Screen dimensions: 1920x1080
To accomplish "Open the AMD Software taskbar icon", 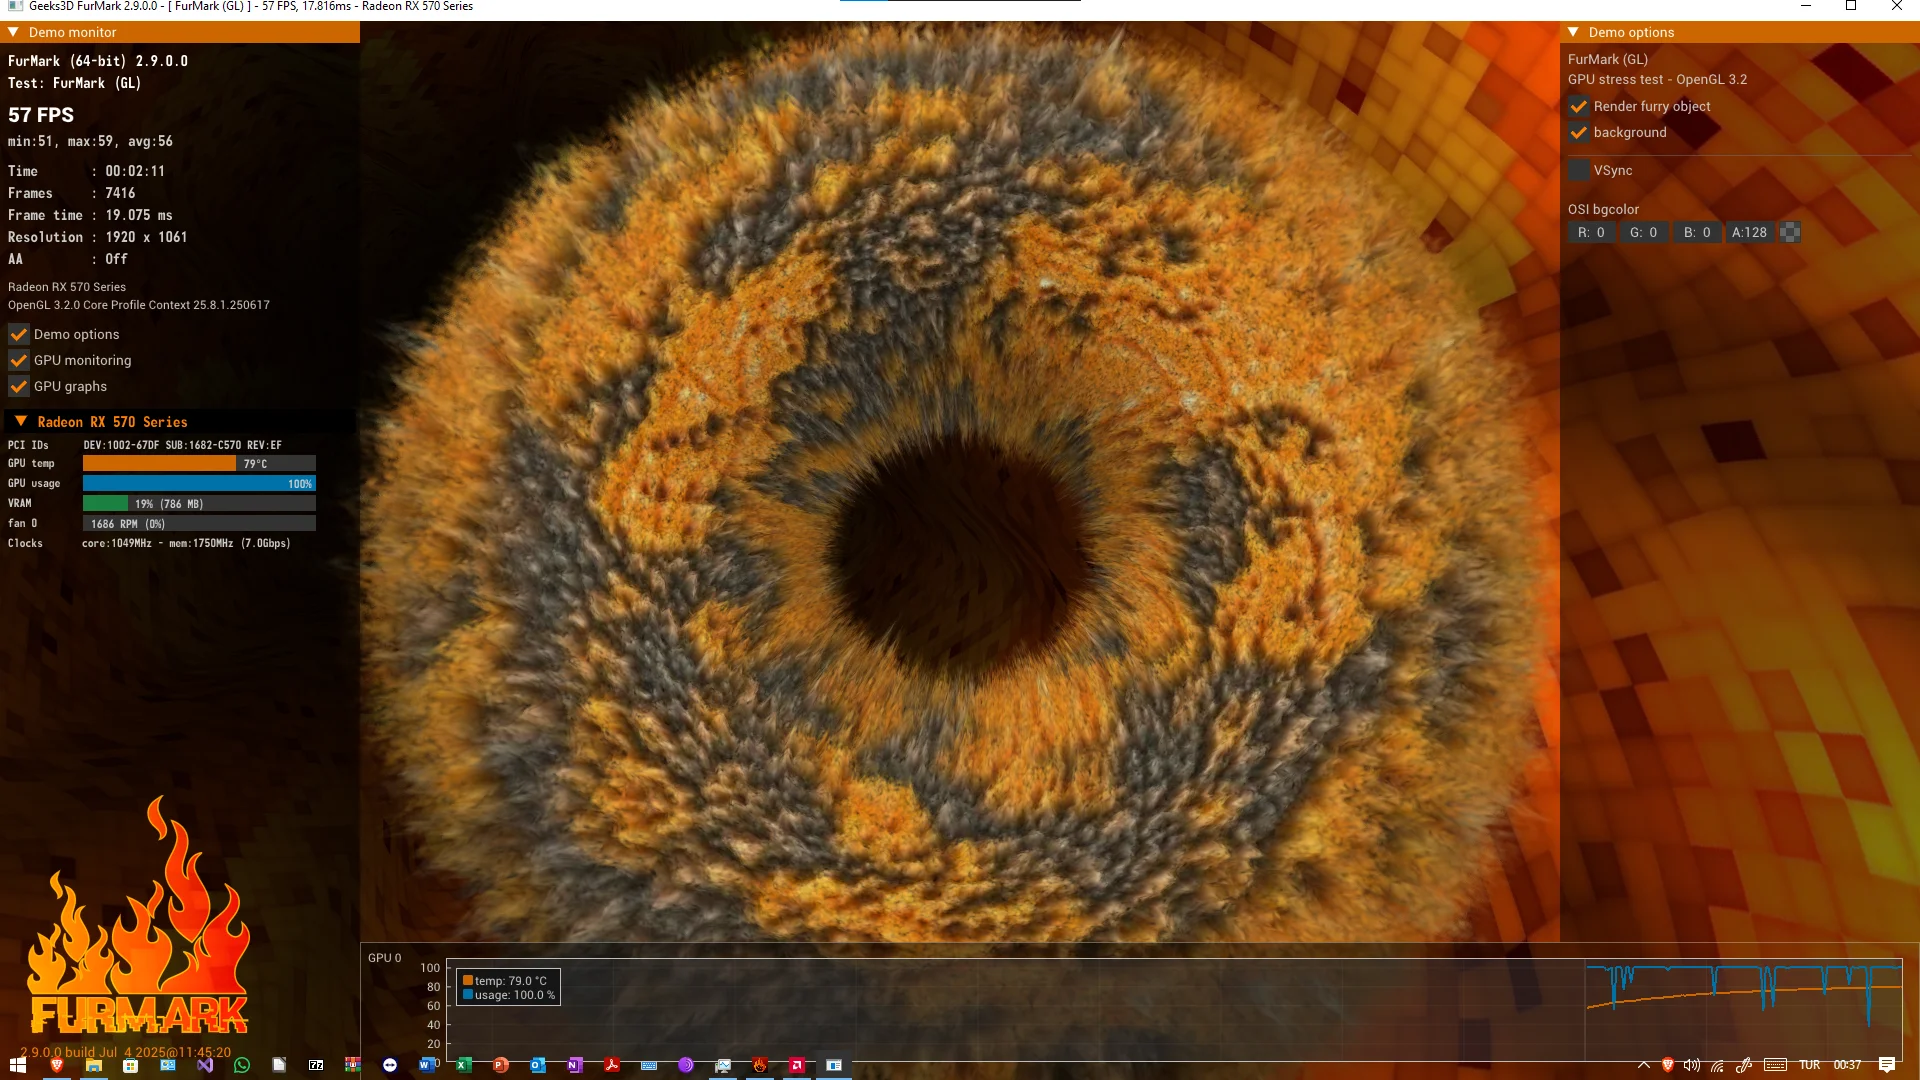I will click(797, 1065).
